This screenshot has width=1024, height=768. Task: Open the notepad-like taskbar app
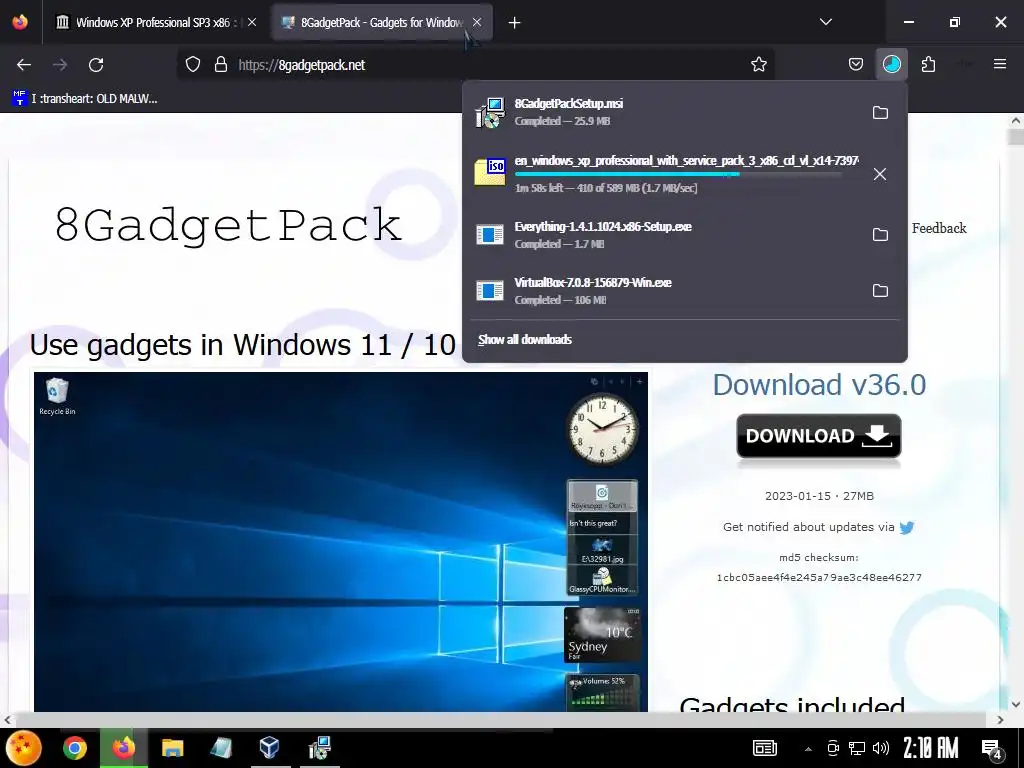pyautogui.click(x=221, y=748)
